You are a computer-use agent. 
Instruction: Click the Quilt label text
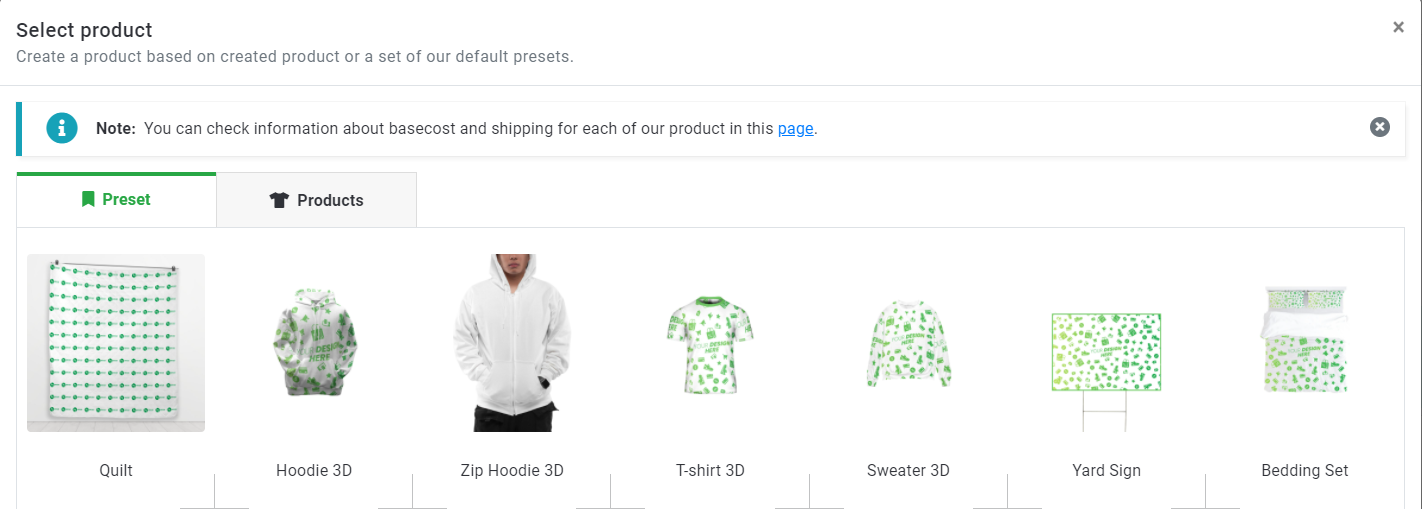pyautogui.click(x=116, y=470)
